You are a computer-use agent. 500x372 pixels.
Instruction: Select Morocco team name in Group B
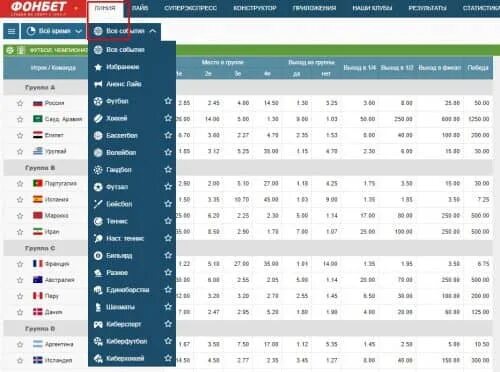56,216
